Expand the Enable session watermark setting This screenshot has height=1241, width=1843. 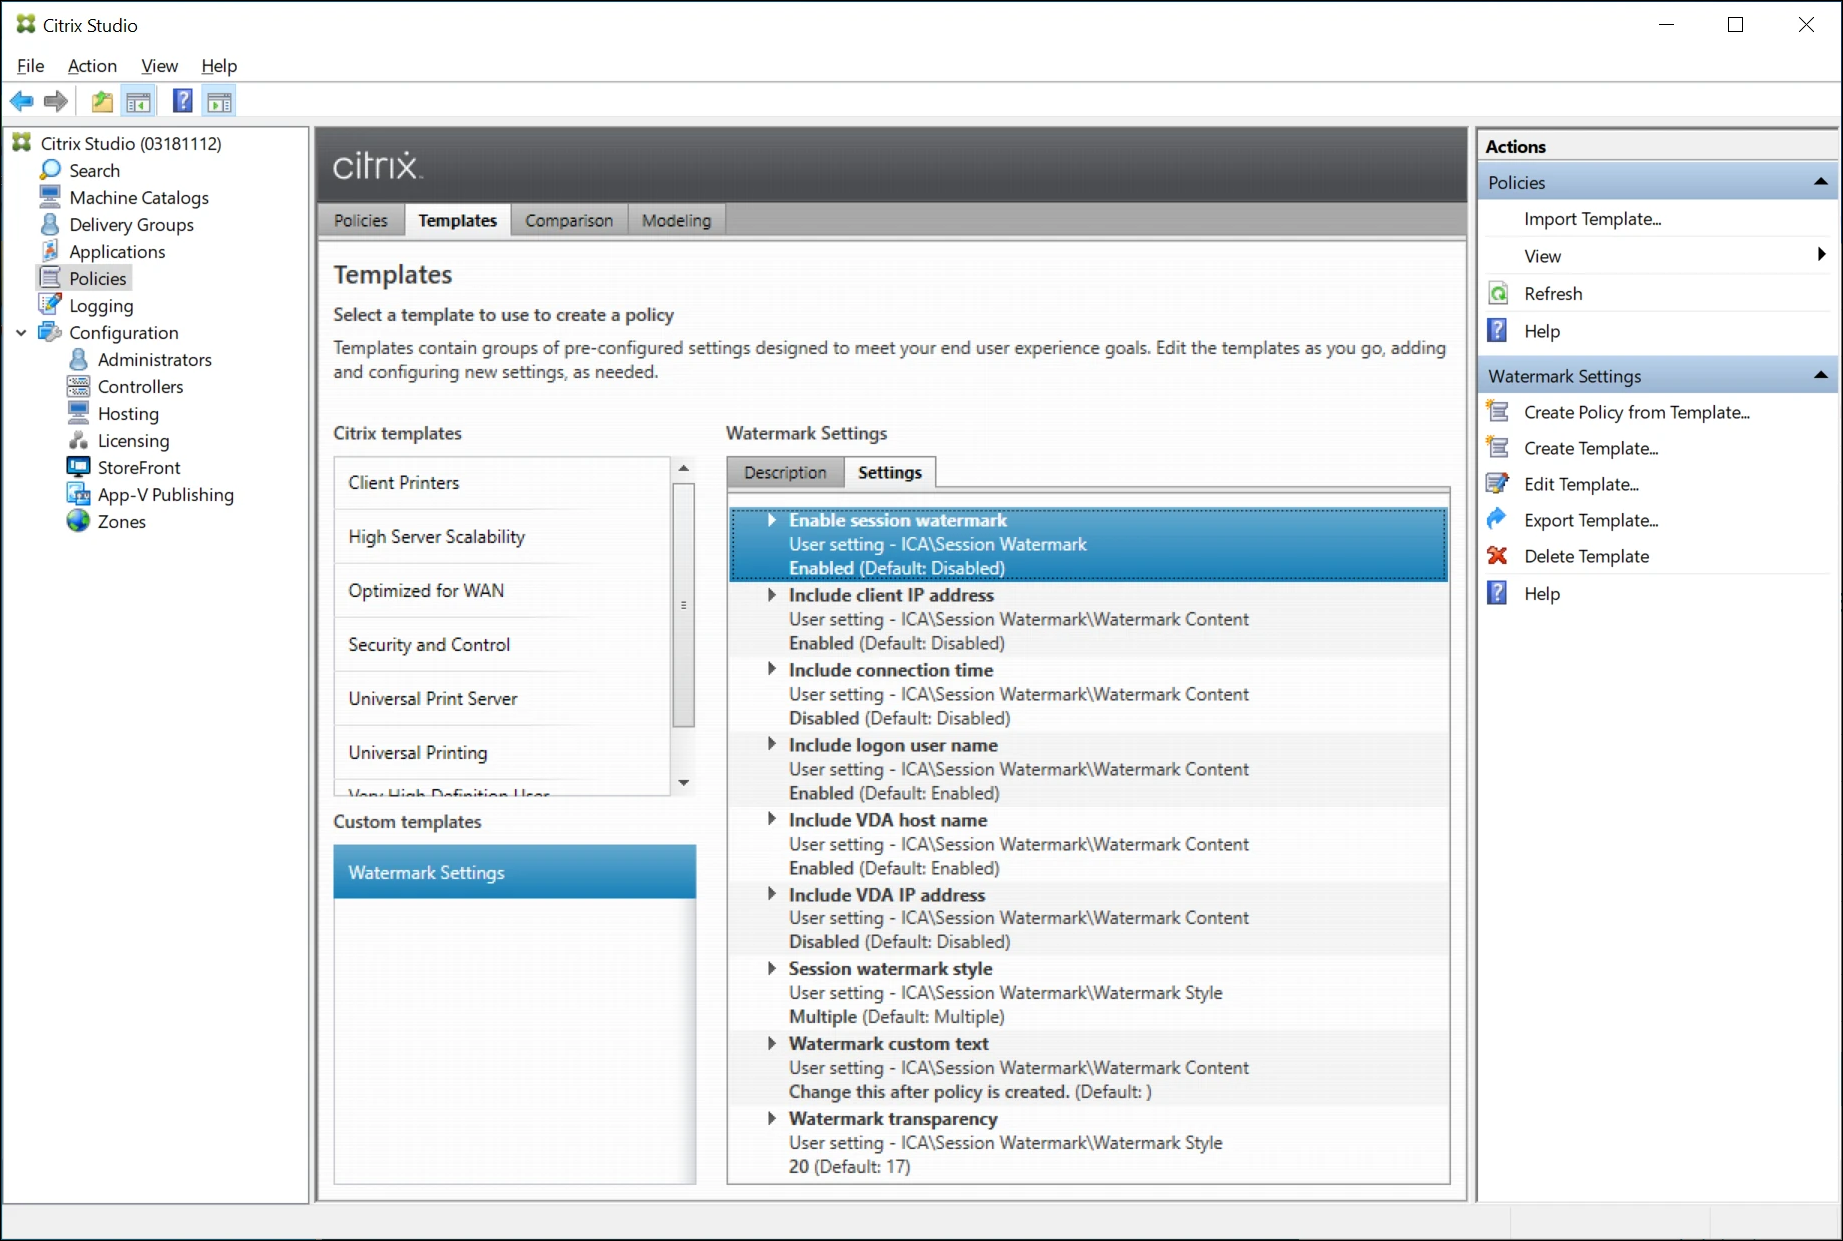772,520
